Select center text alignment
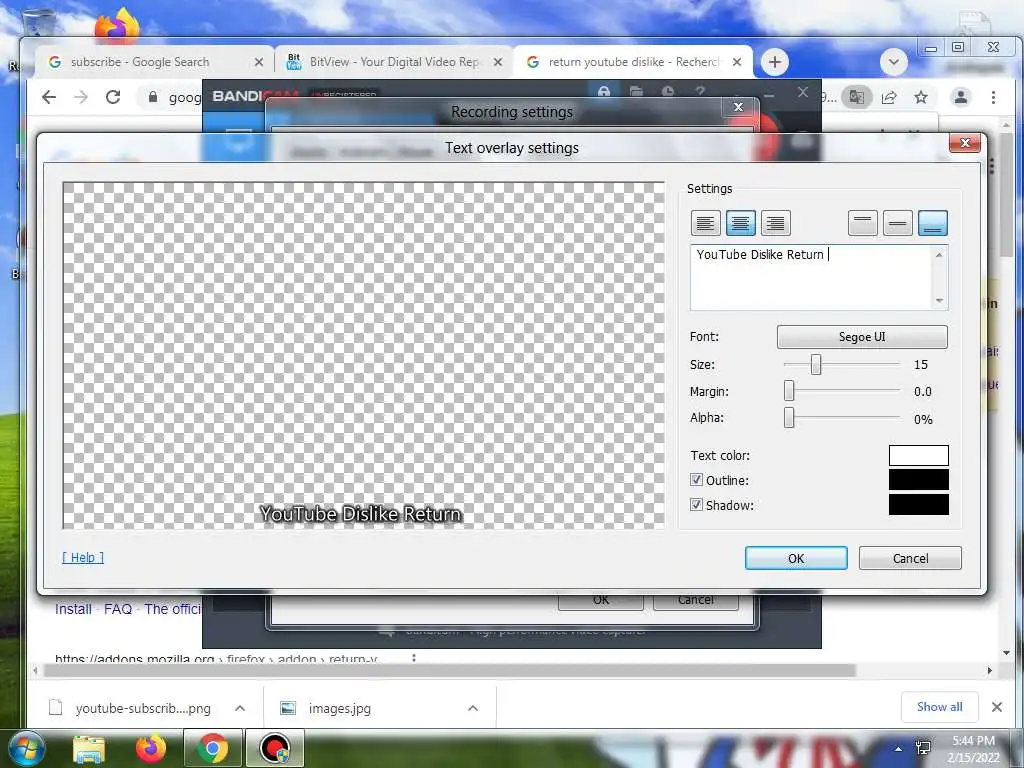 740,223
